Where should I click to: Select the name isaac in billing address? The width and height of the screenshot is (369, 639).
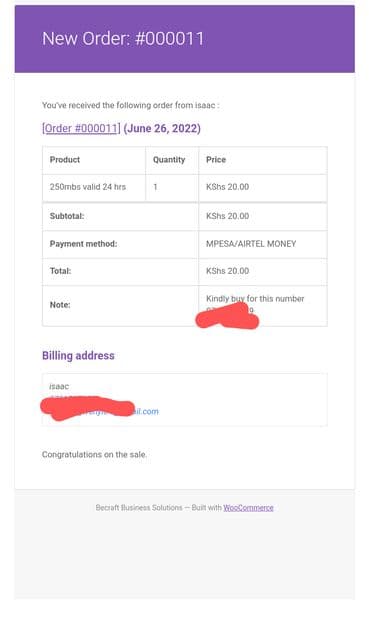tap(59, 386)
